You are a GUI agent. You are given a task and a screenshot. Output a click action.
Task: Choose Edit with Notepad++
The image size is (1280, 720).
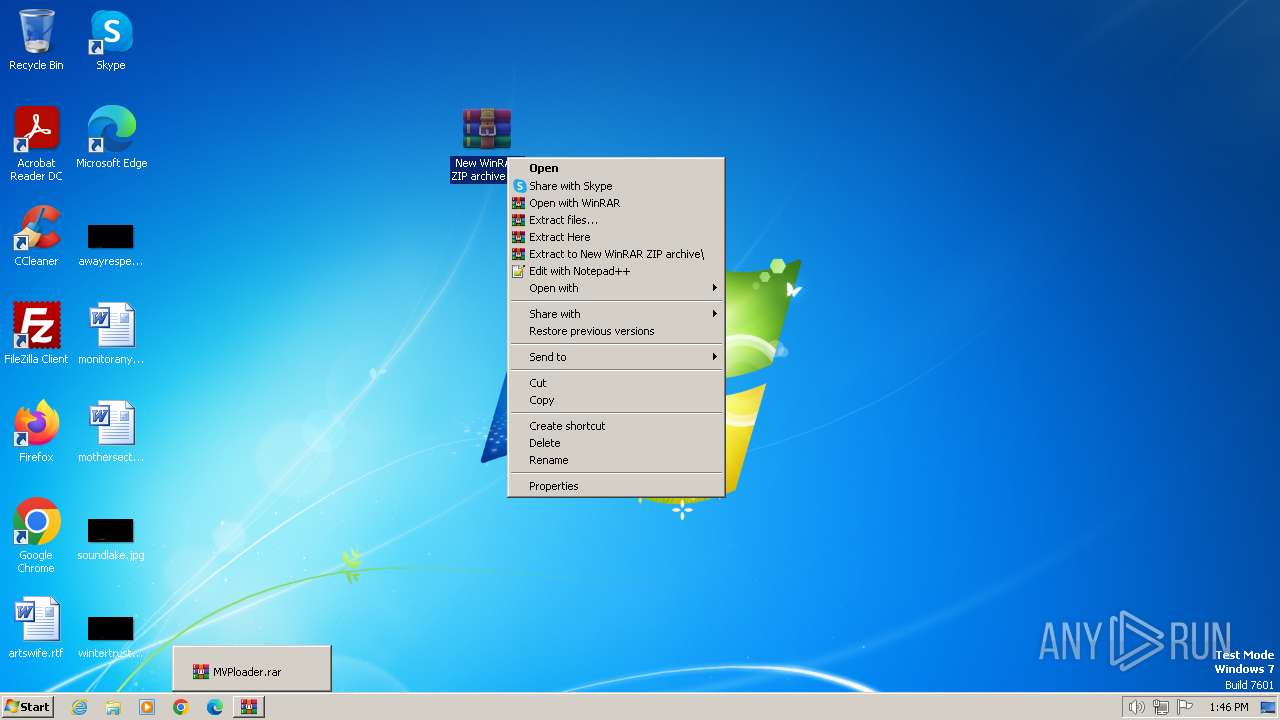coord(616,271)
